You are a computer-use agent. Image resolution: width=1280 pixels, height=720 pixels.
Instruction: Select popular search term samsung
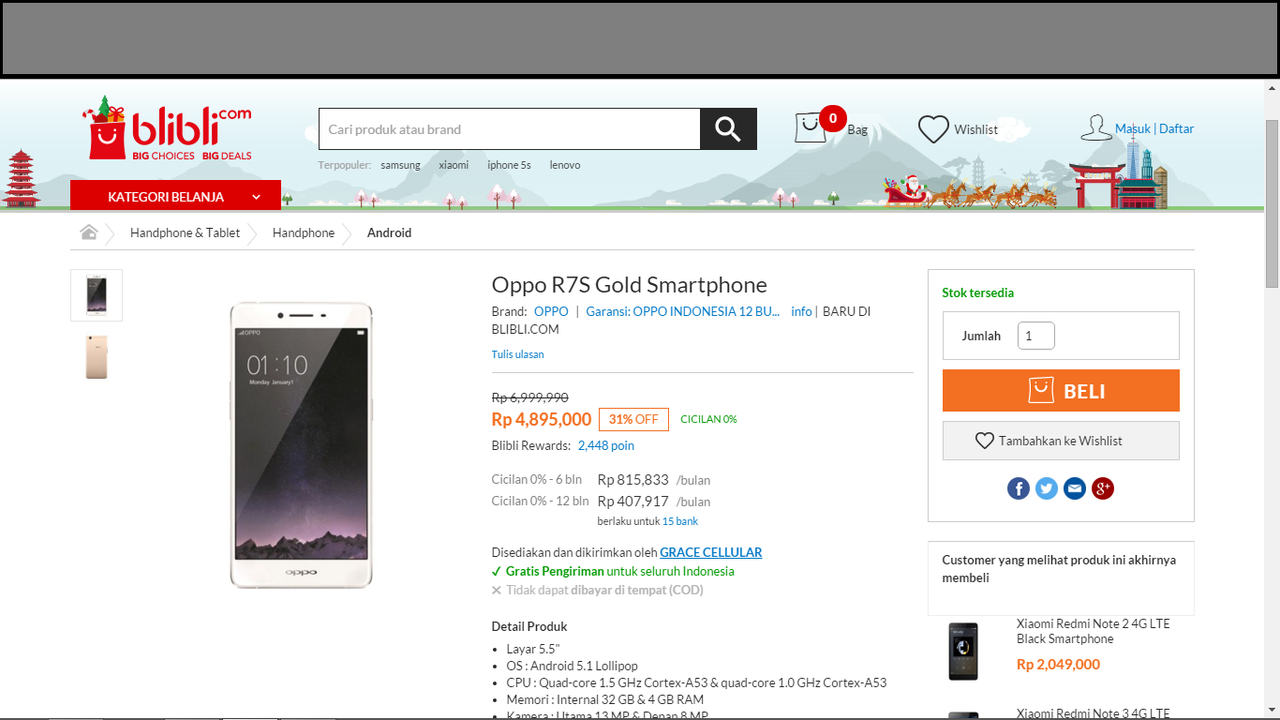click(x=400, y=165)
